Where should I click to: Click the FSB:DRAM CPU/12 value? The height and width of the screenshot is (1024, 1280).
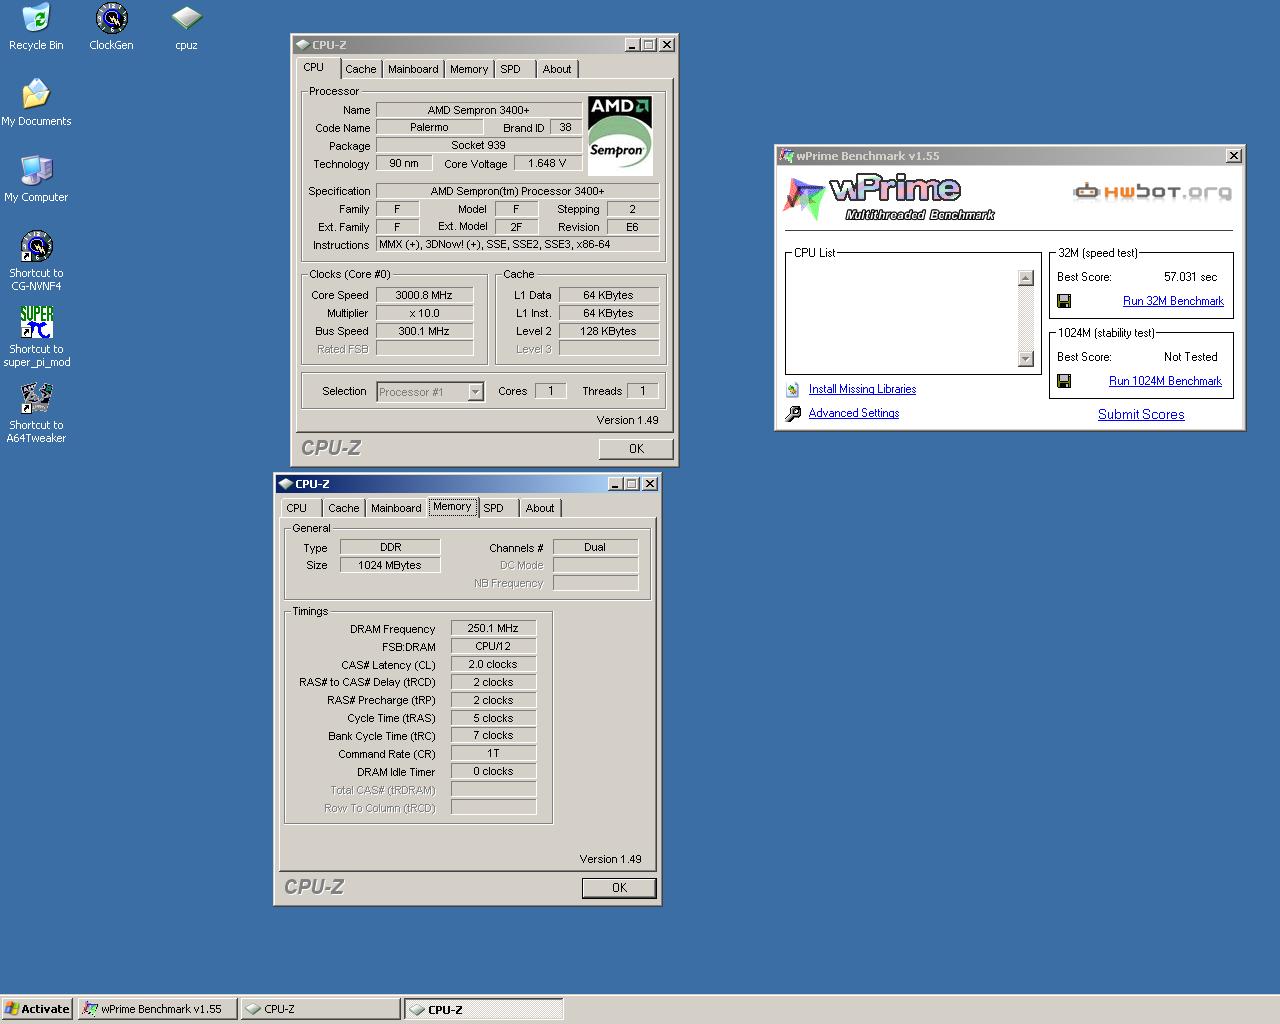pos(493,646)
